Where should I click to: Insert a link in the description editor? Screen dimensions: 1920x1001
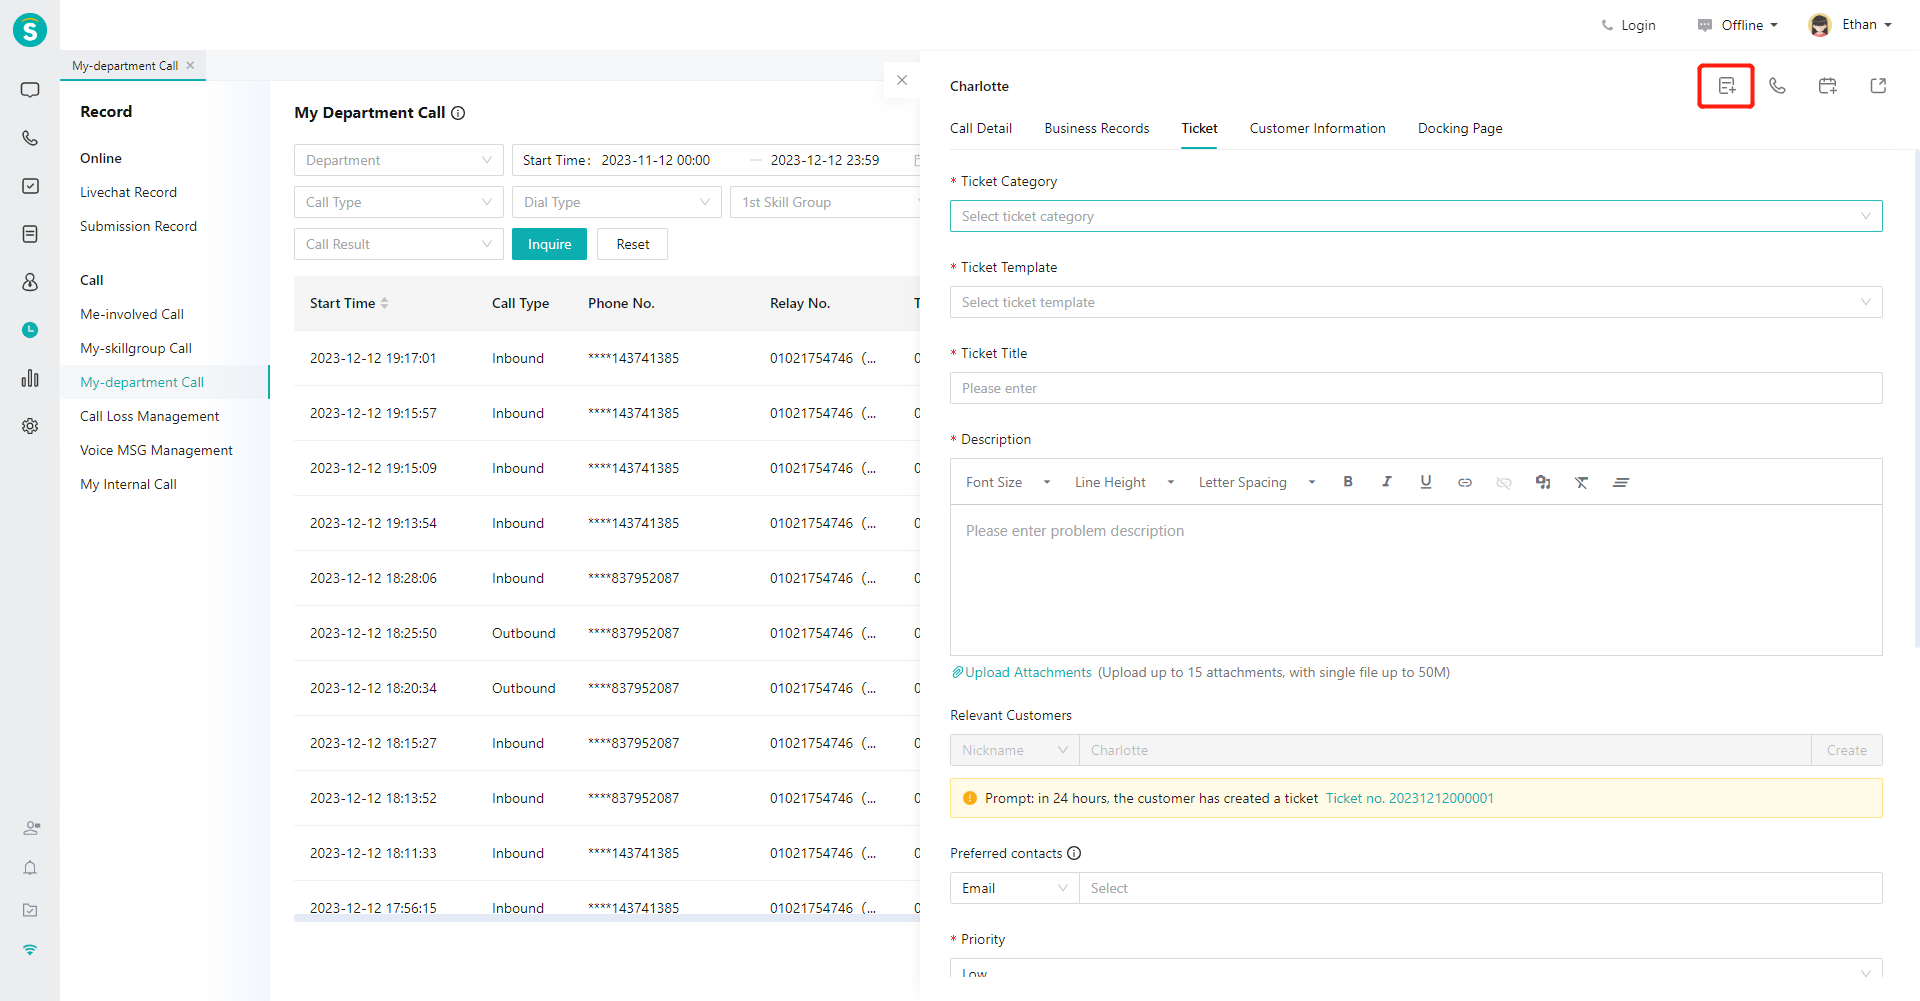(1465, 482)
